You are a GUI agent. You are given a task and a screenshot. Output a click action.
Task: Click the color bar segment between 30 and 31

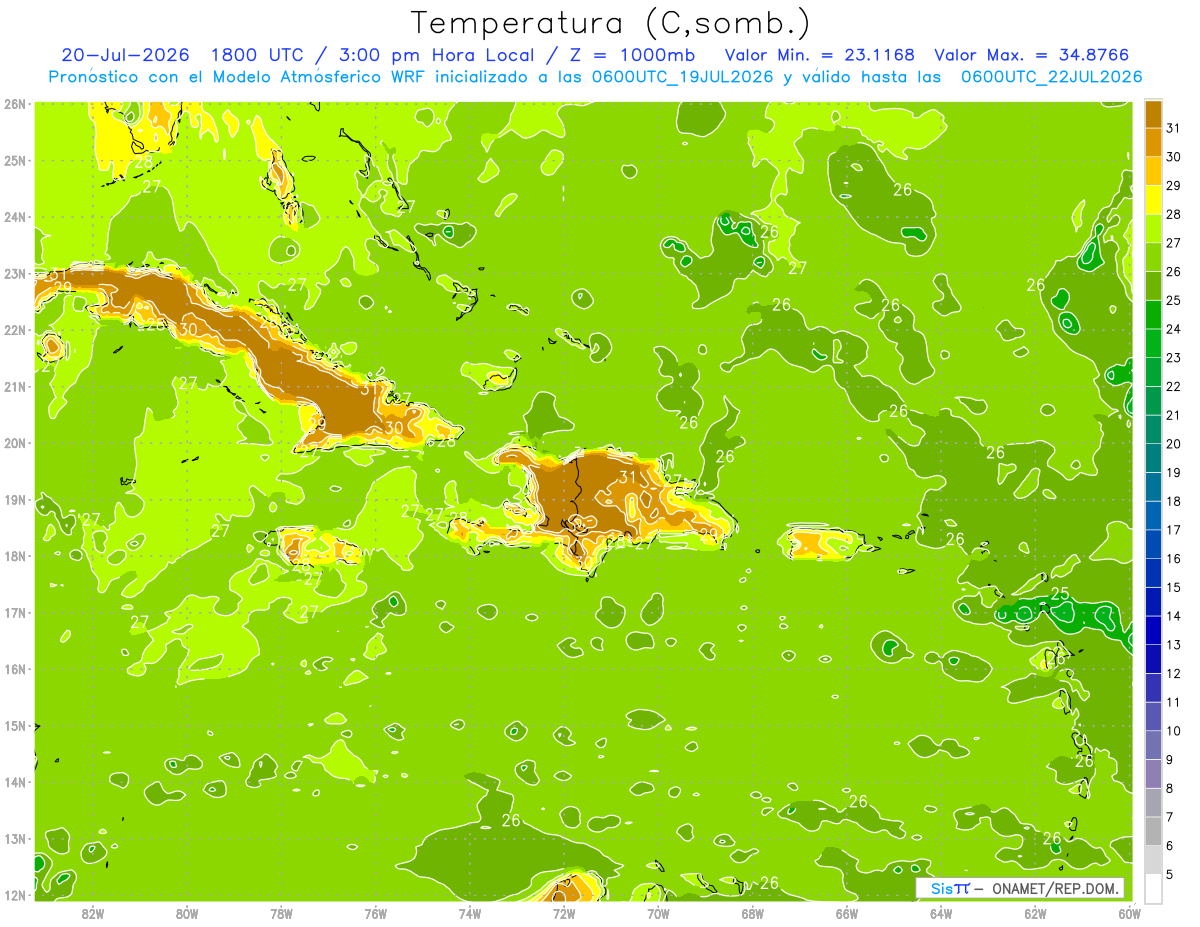tap(1153, 142)
